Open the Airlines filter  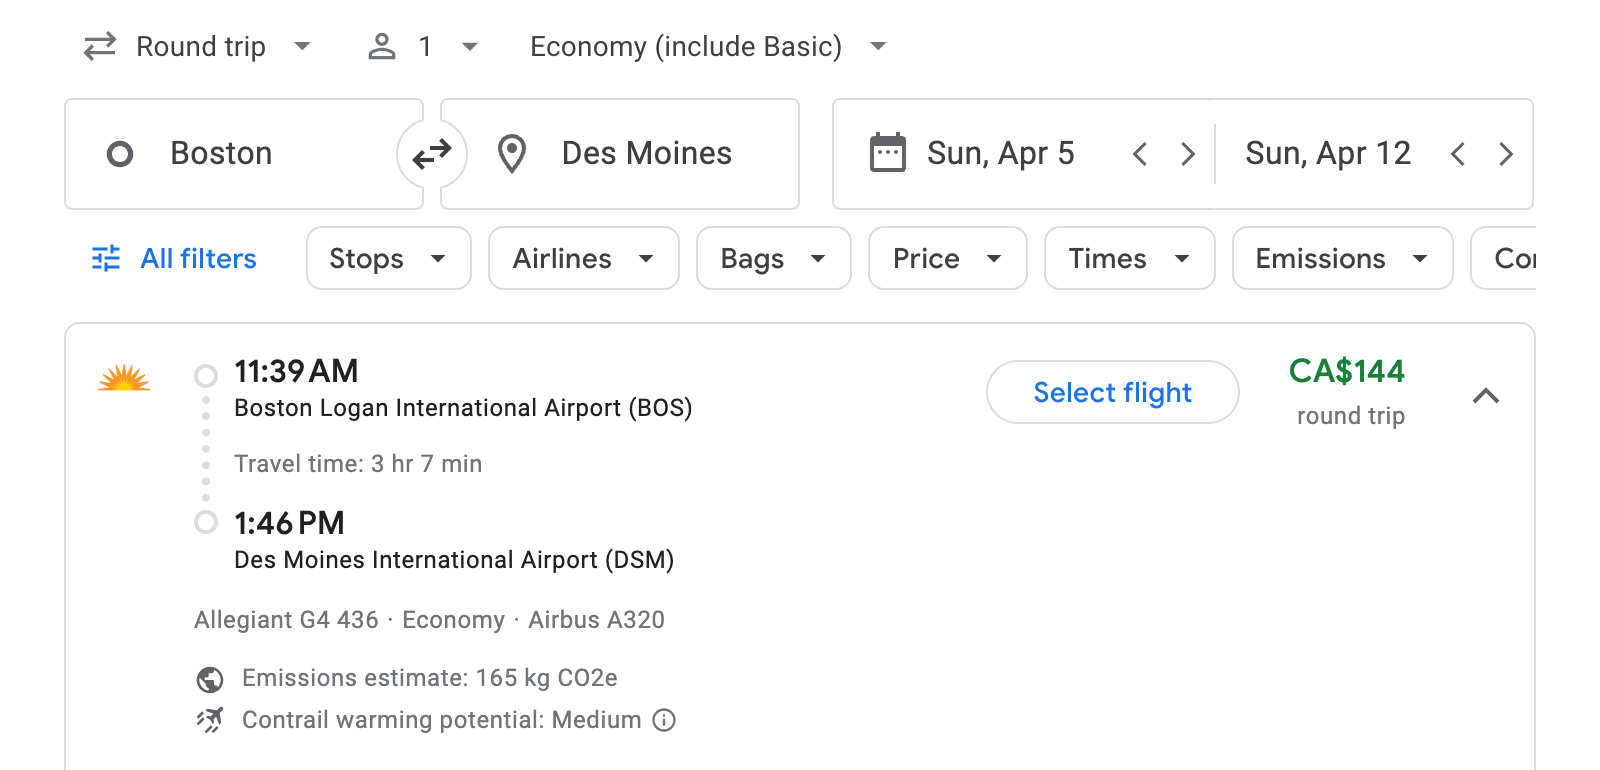tap(583, 258)
